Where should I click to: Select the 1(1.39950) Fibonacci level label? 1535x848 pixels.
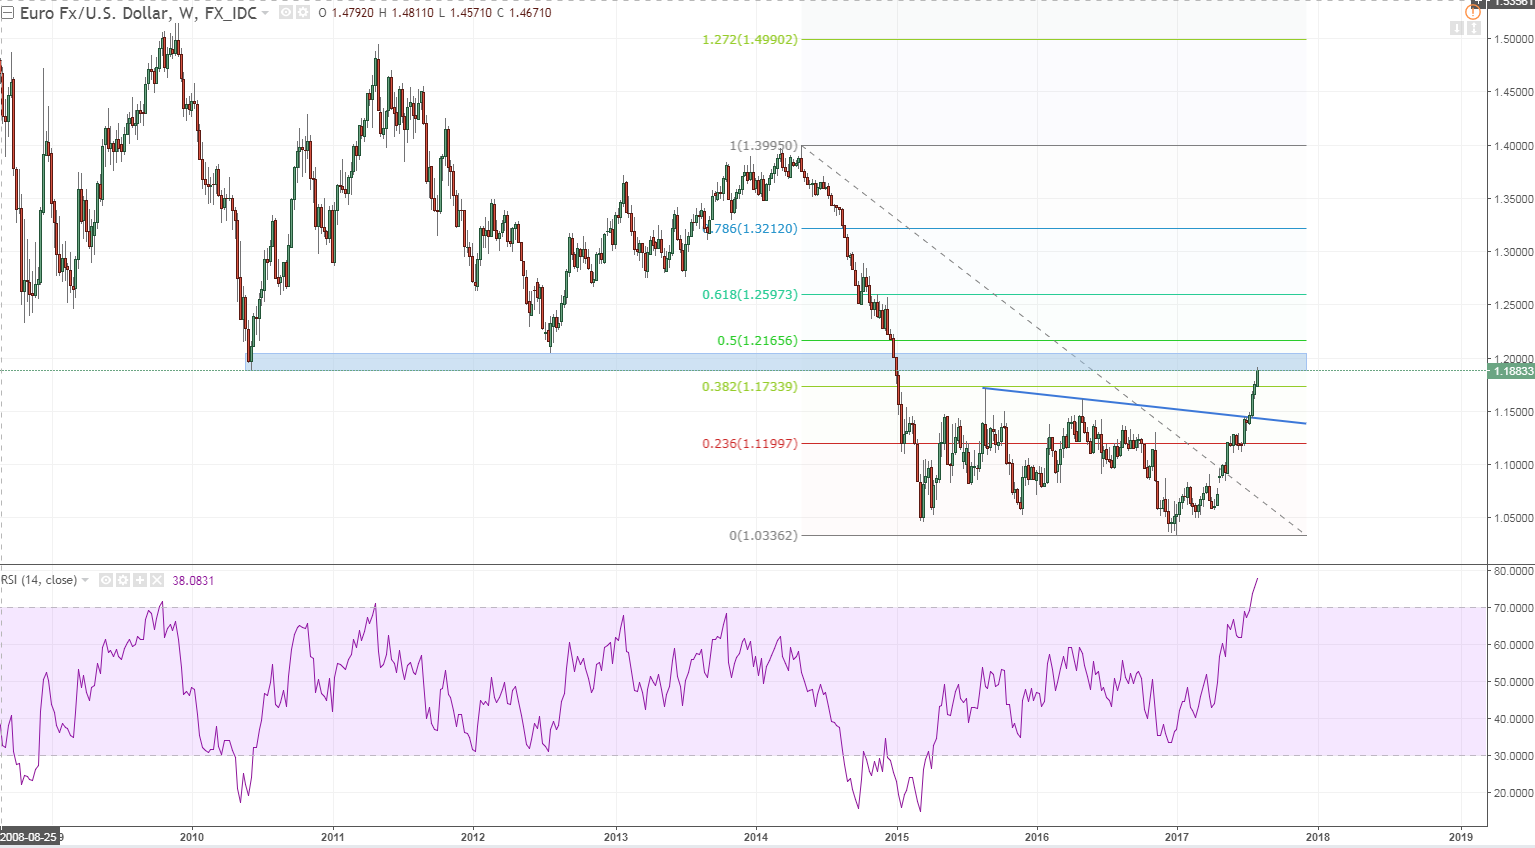point(764,146)
